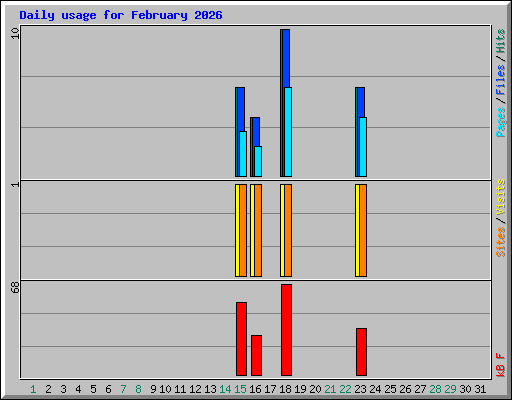Select the orange sites bar on day 18

point(288,230)
